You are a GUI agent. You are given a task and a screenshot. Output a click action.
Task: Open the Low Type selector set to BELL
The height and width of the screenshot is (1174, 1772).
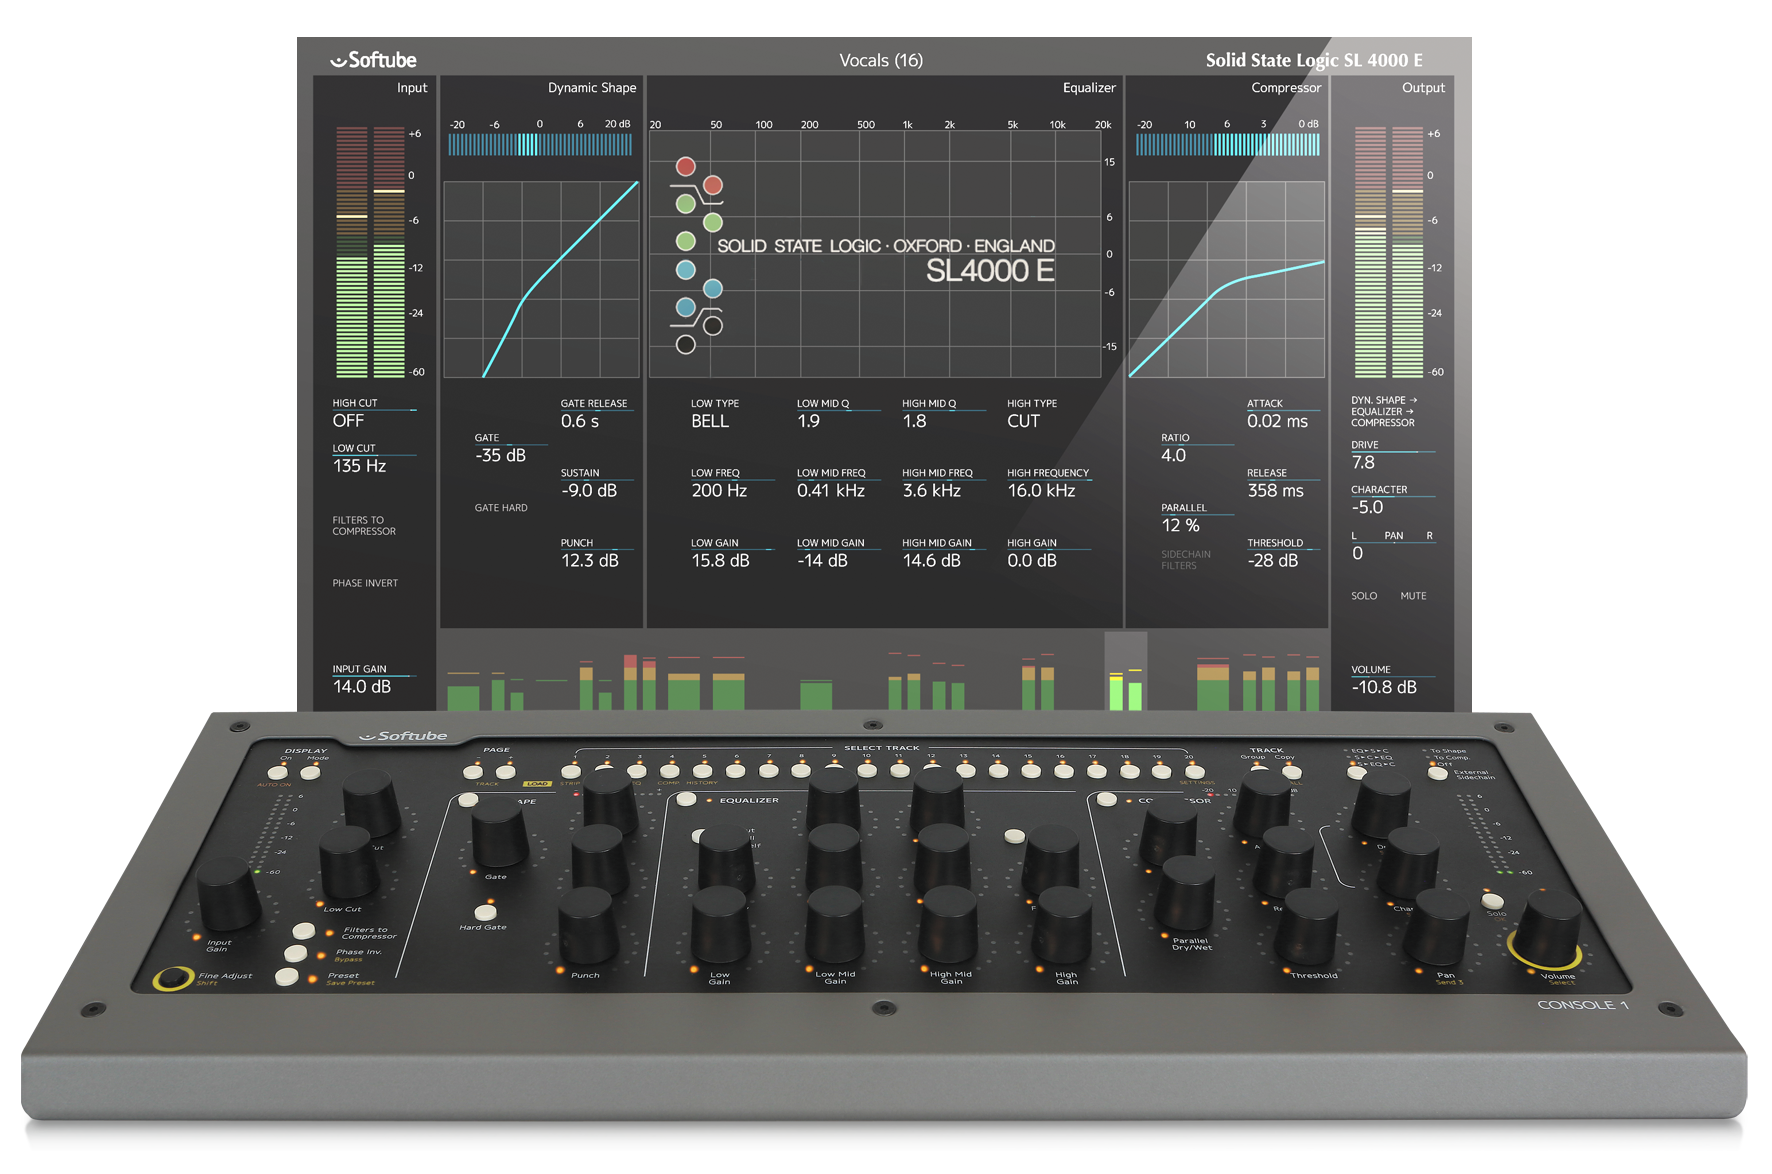pos(710,420)
